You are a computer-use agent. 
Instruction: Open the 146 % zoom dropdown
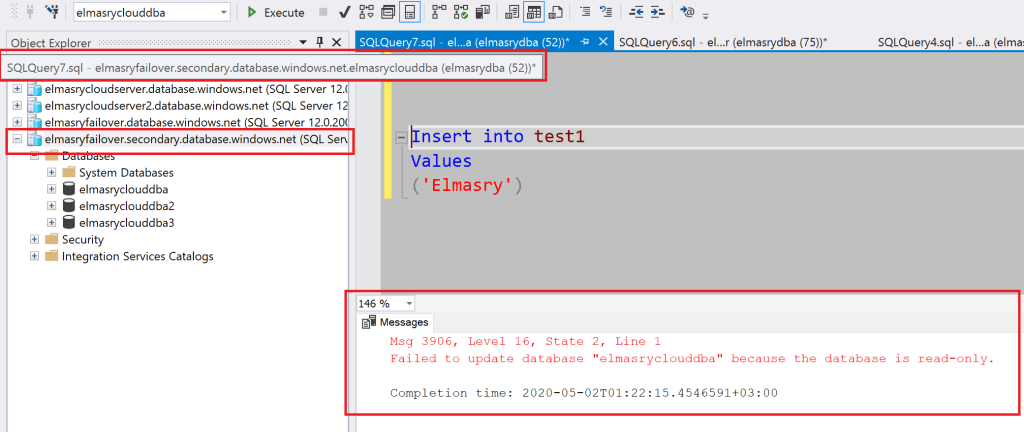point(409,303)
